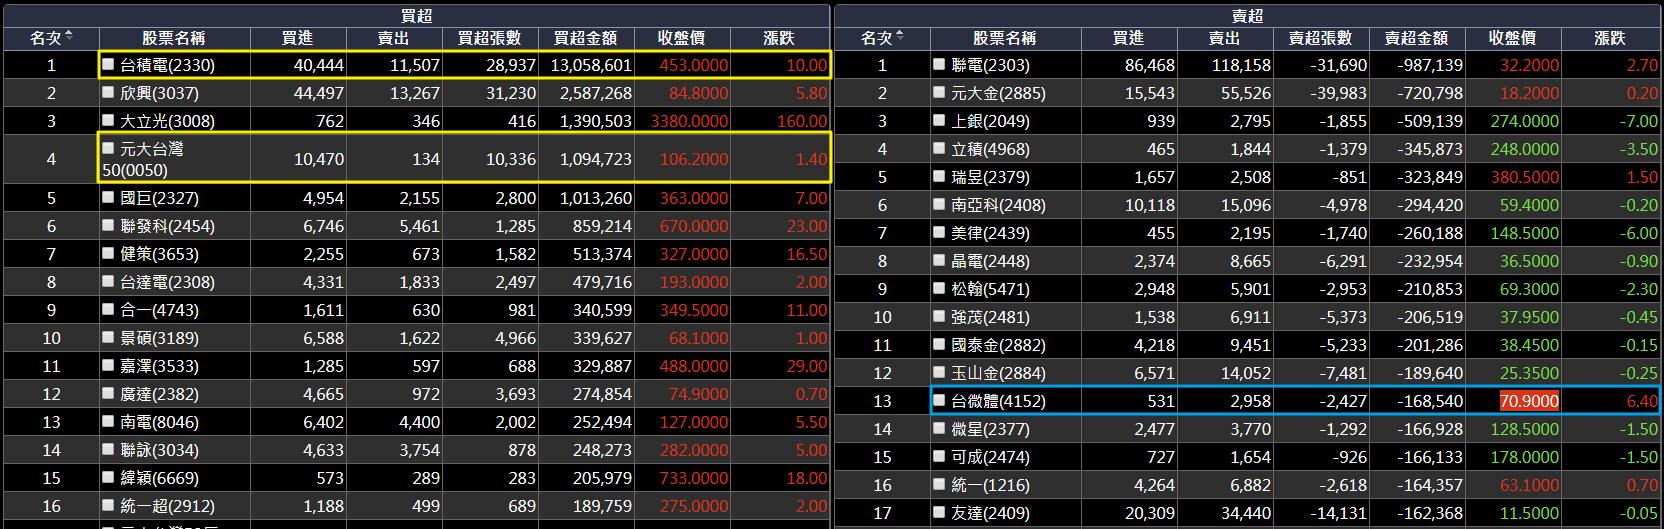Tick the checkbox for 欣興(3037)

click(108, 92)
